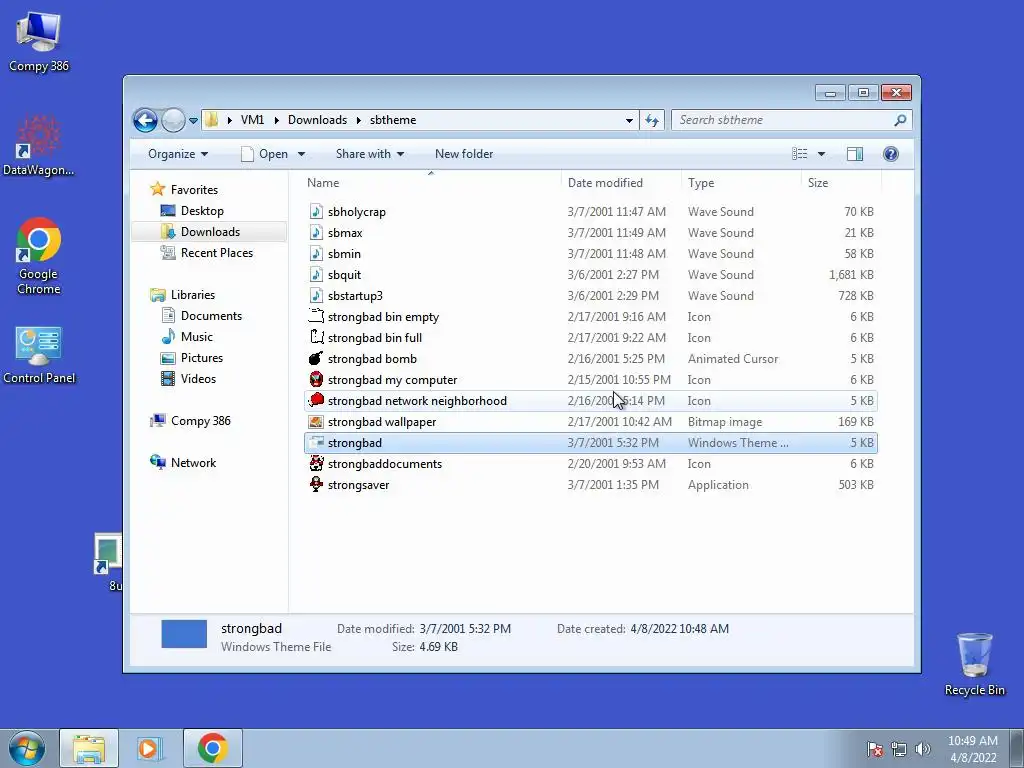Click the Compy 386 desktop icon

39,42
